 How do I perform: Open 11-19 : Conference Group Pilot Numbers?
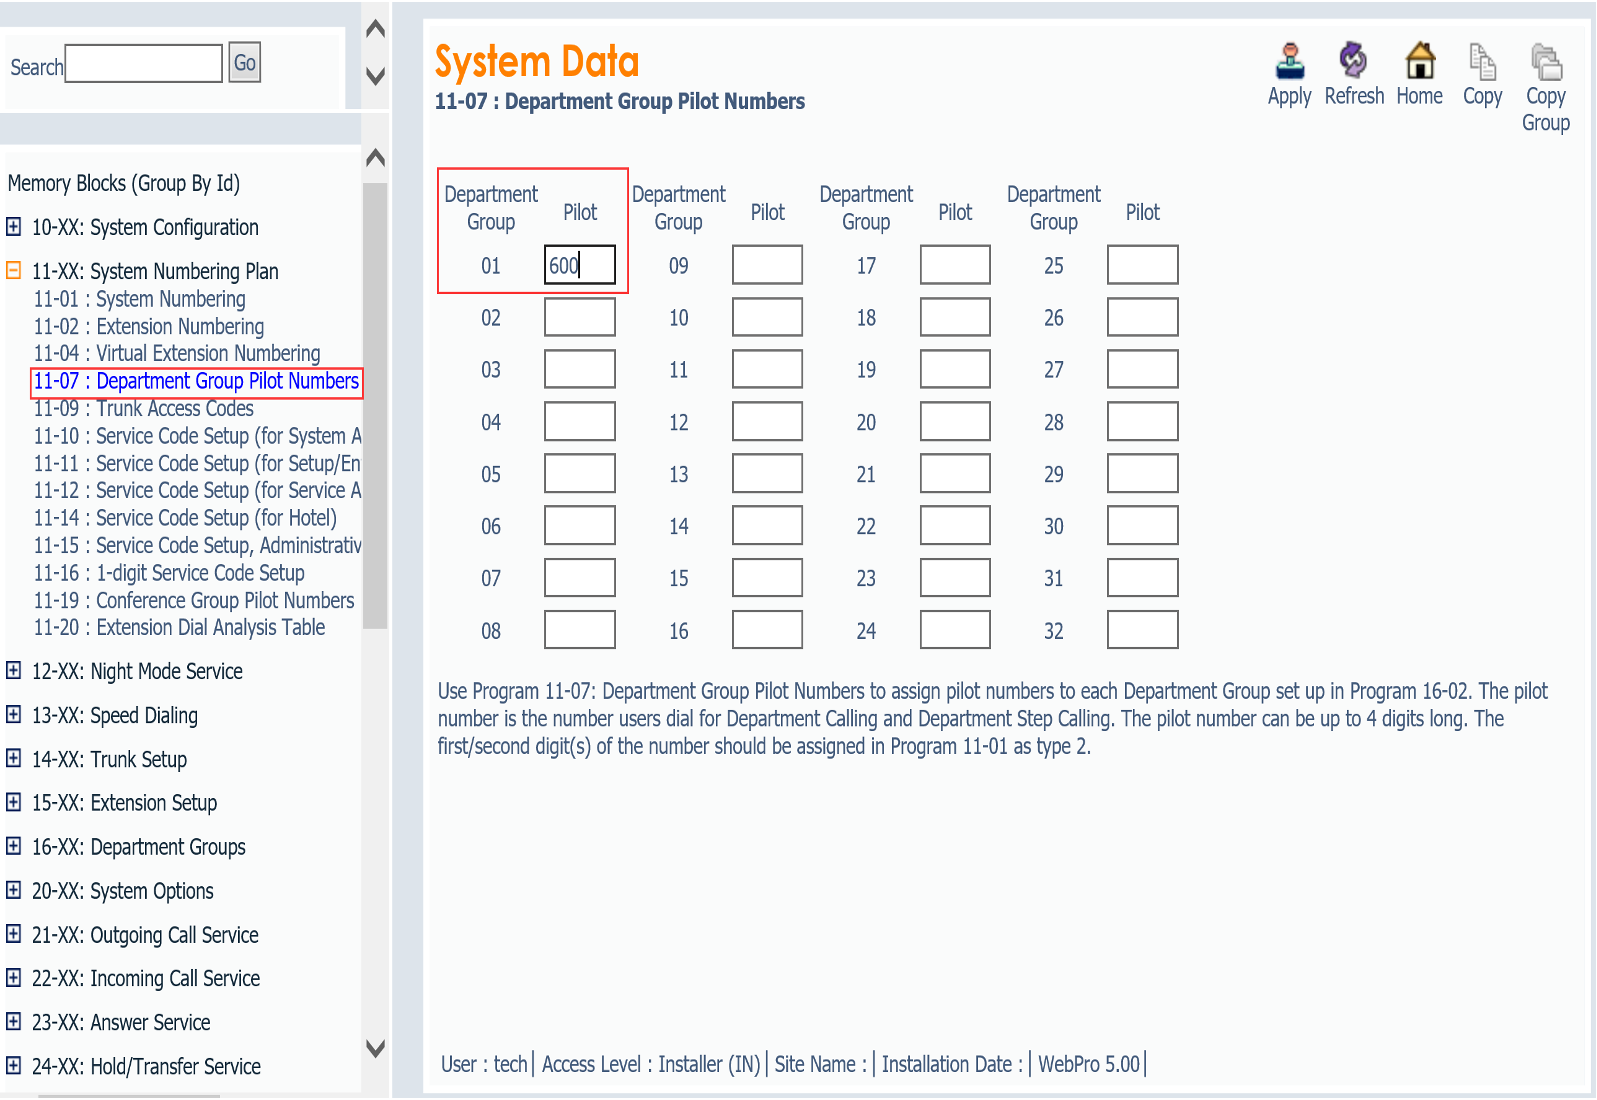pyautogui.click(x=194, y=600)
